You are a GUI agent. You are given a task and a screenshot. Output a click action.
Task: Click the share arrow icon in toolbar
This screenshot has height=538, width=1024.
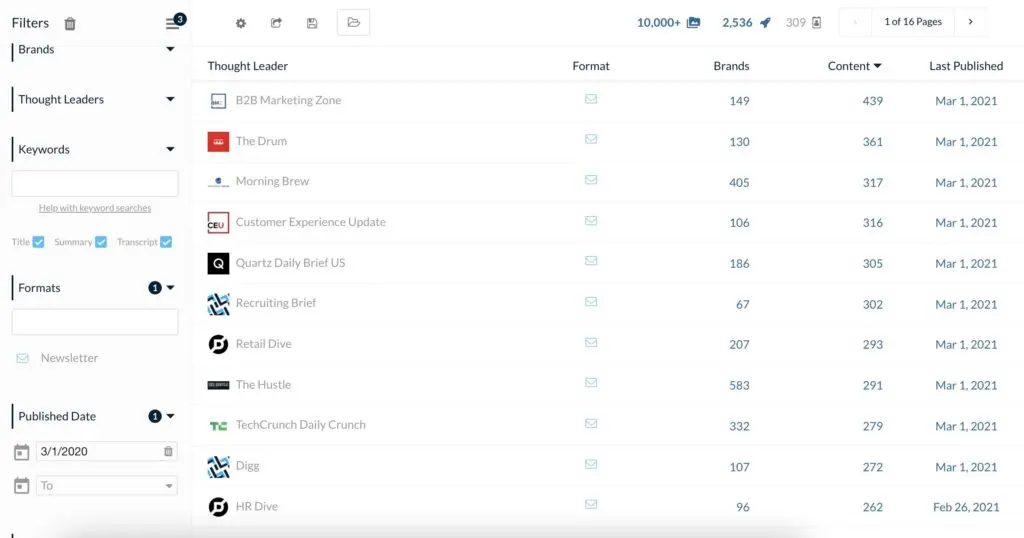(276, 23)
